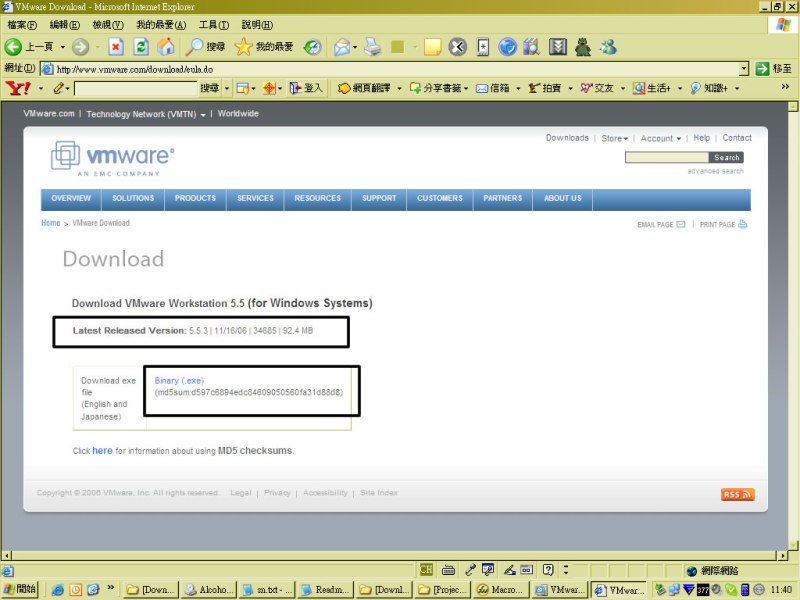Open the 檔案(F) File menu

[22, 24]
